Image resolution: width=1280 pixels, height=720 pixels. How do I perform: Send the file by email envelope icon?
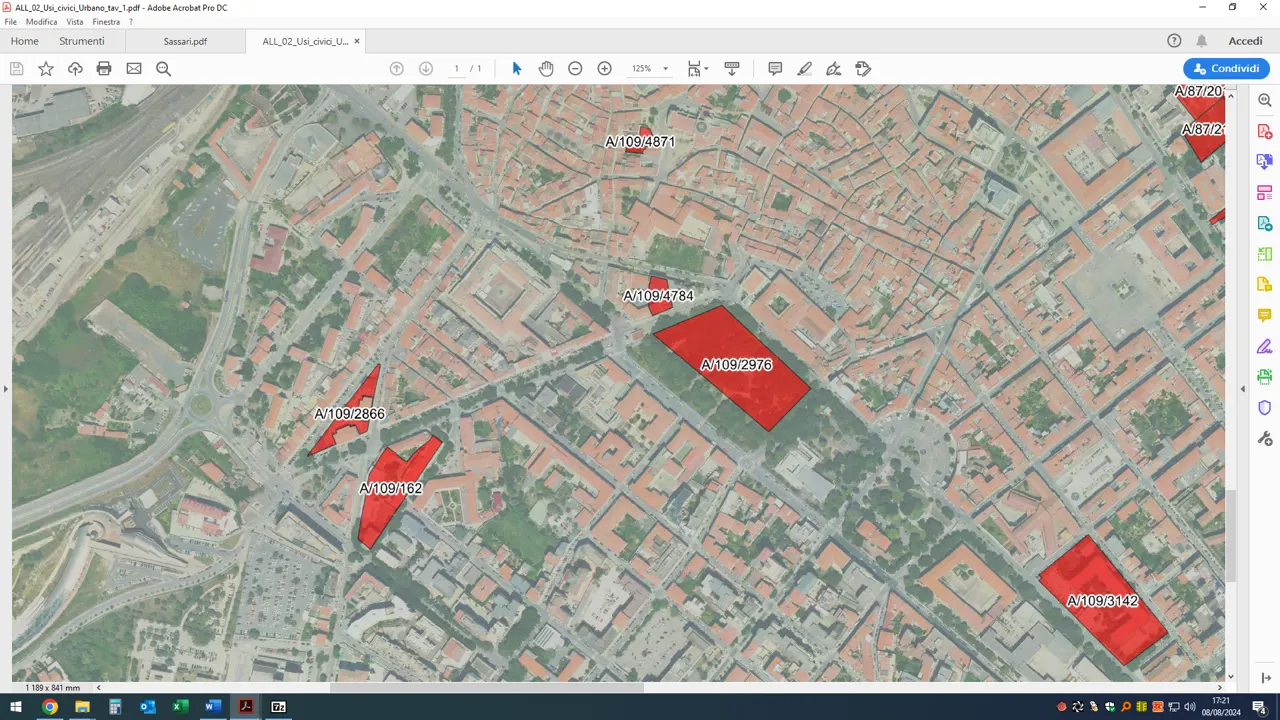(134, 69)
